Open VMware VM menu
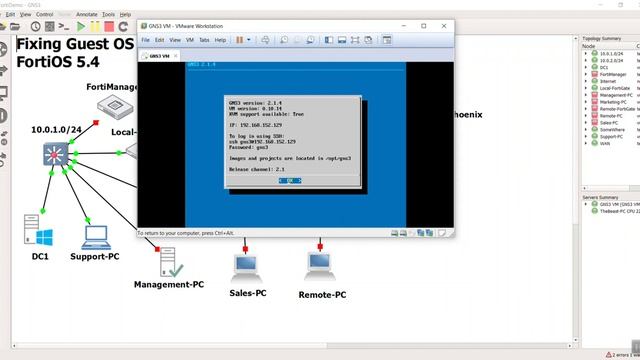 [190, 40]
